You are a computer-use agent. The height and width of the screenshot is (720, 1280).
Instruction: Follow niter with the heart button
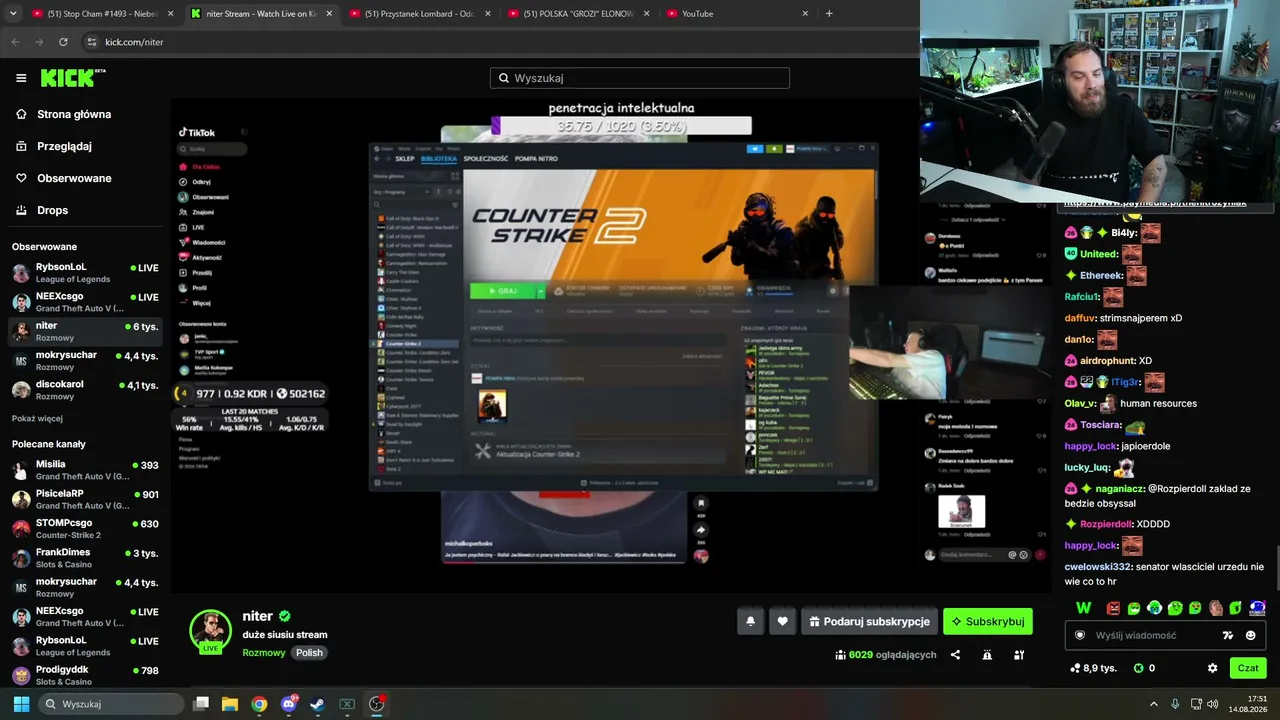click(782, 621)
